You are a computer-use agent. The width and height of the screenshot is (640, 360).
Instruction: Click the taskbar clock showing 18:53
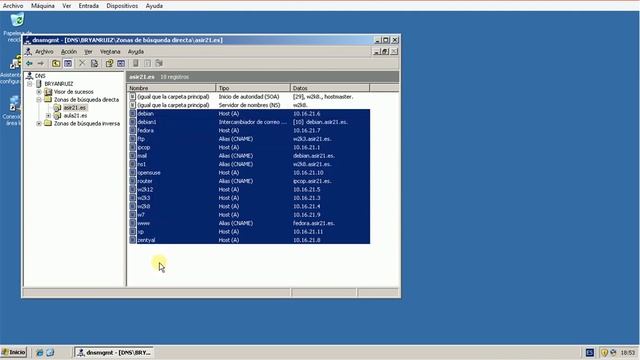click(x=628, y=353)
